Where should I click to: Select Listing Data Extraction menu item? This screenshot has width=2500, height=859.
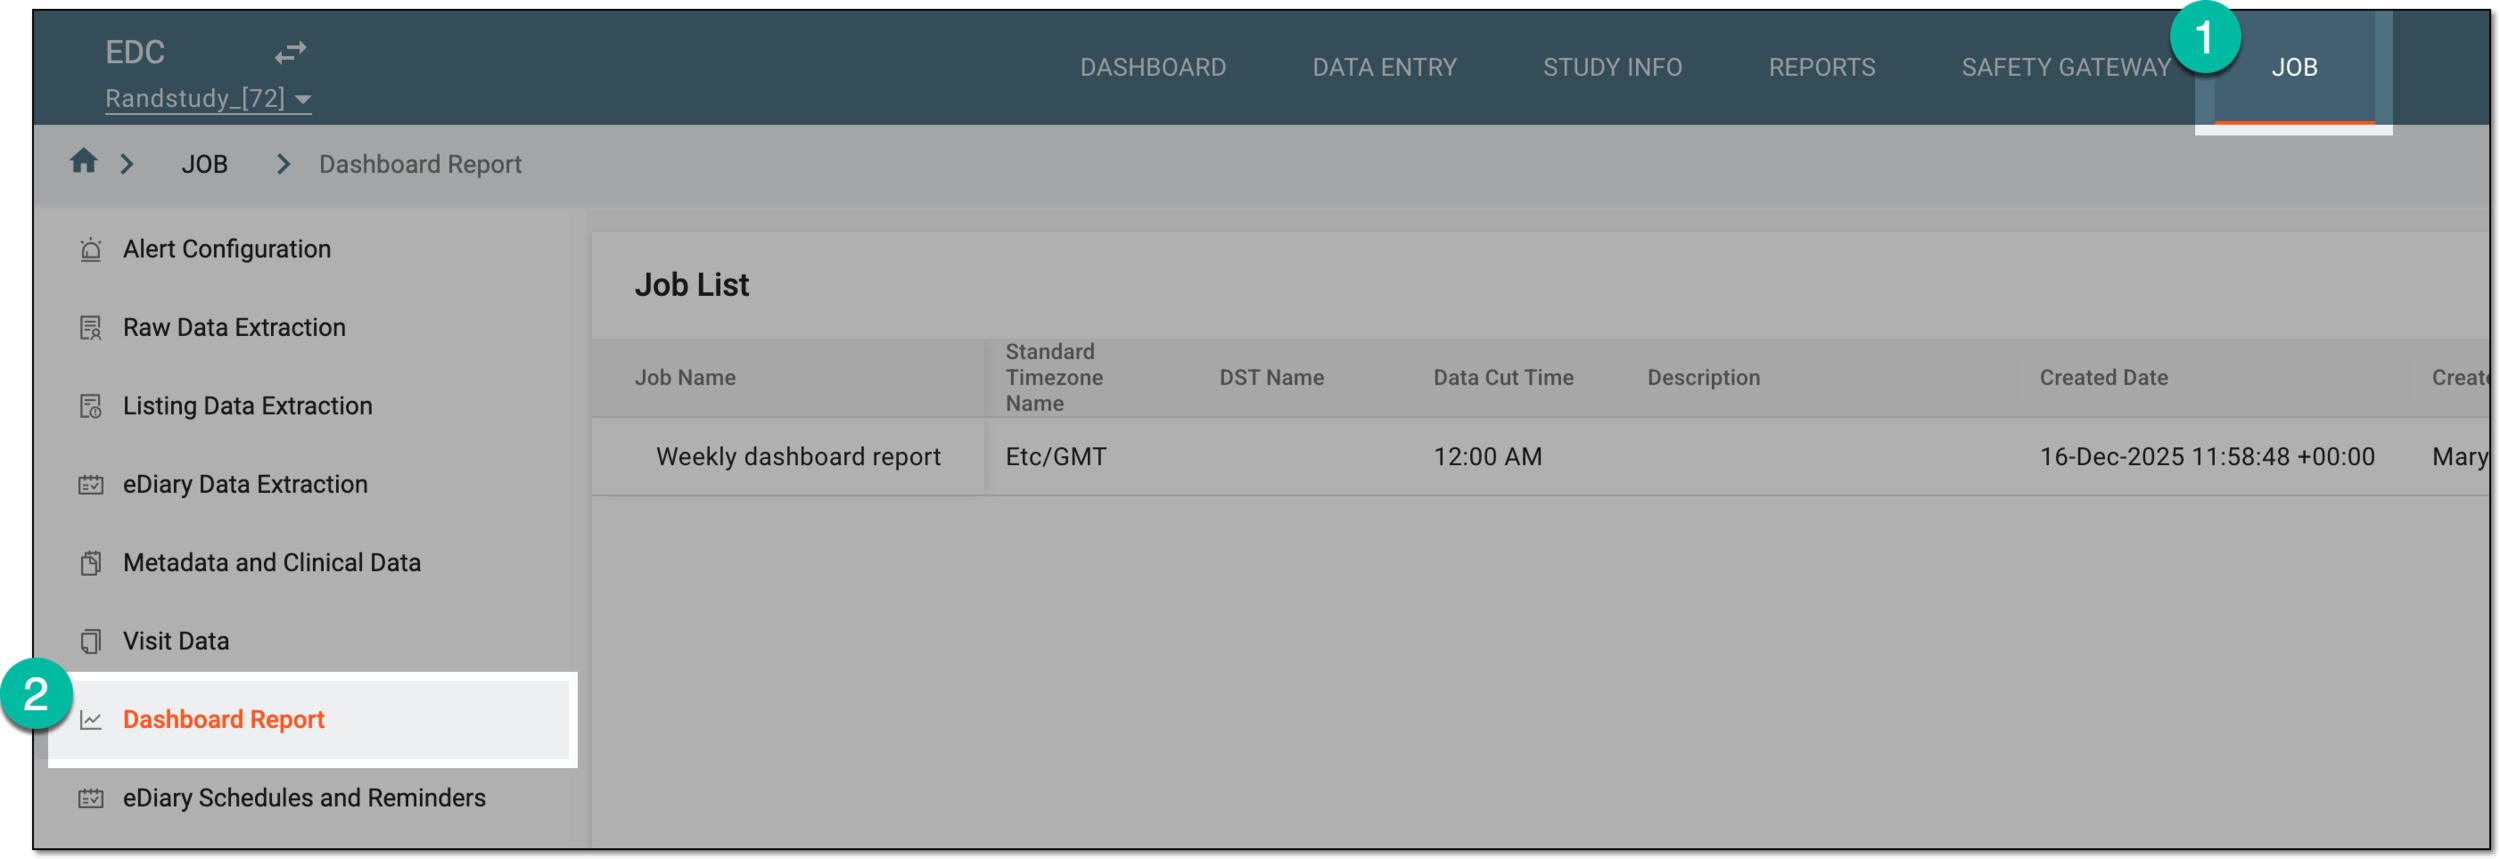coord(247,406)
